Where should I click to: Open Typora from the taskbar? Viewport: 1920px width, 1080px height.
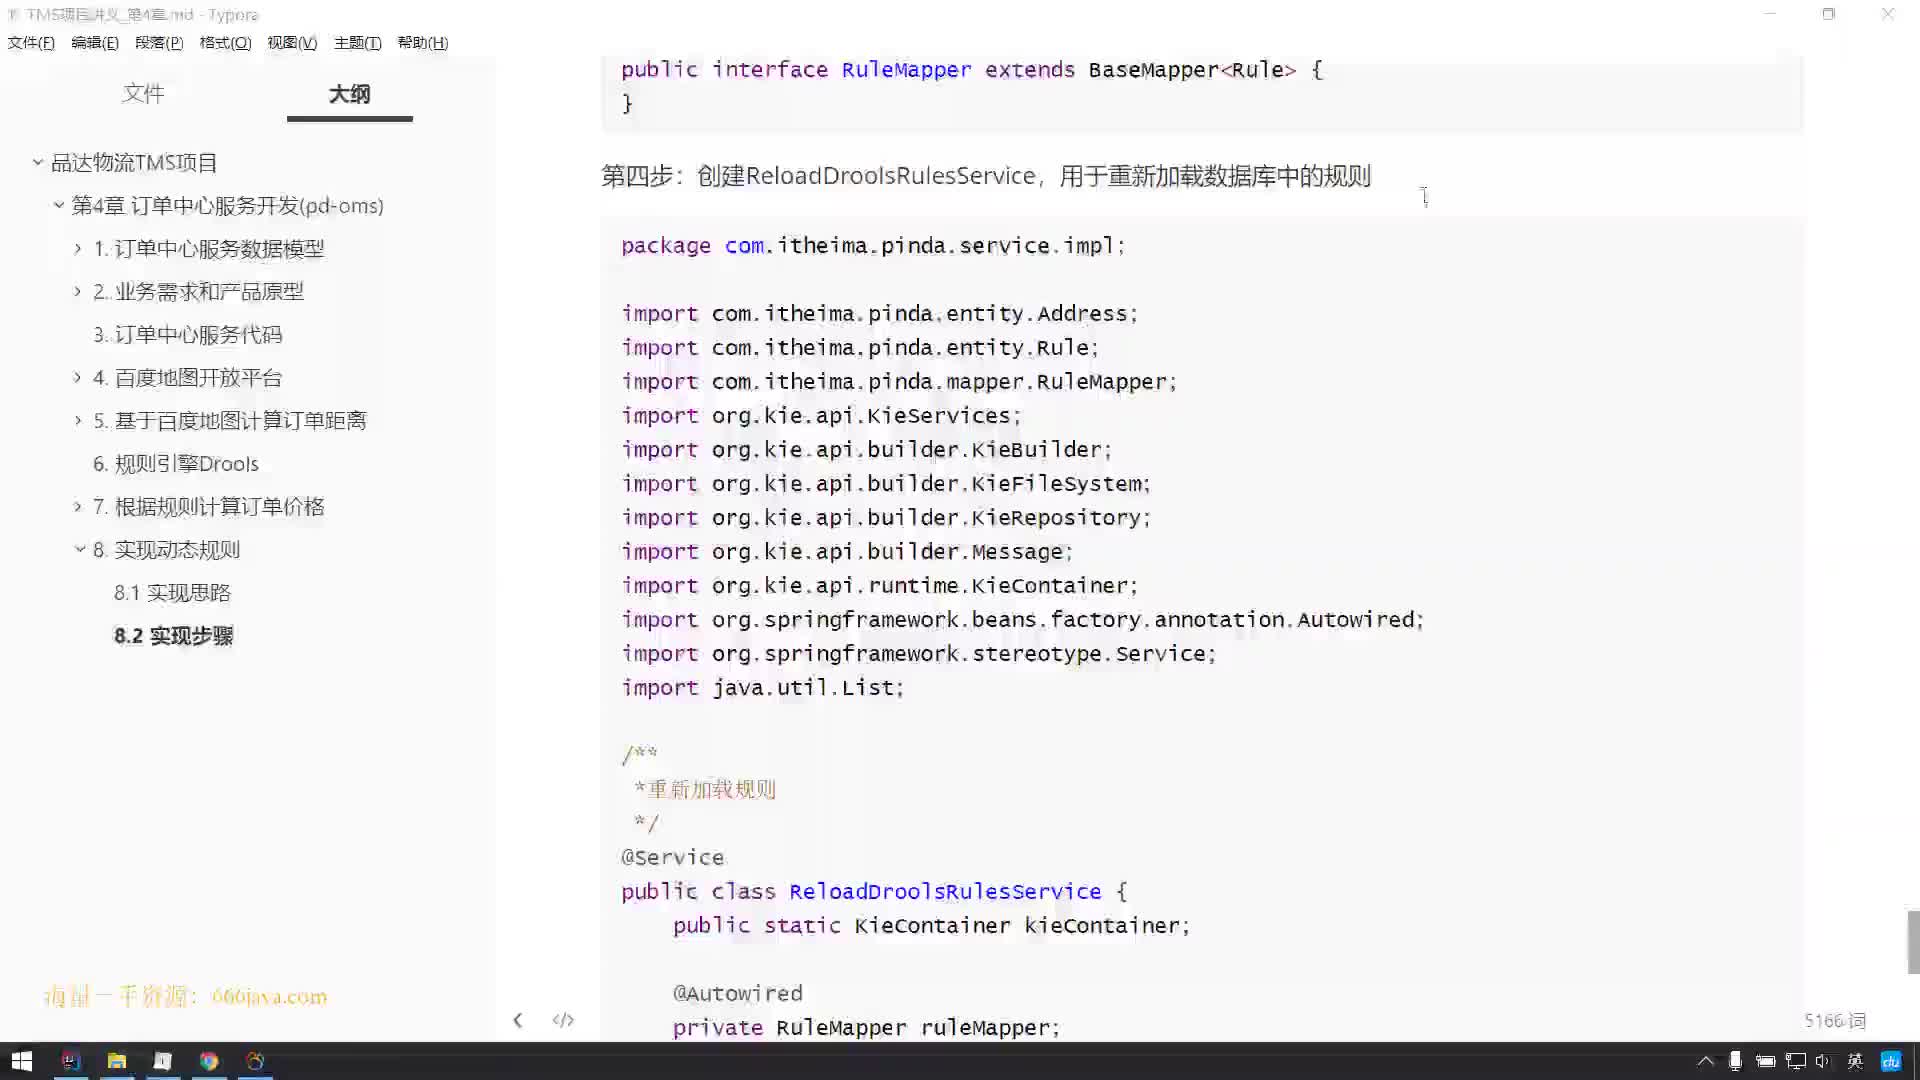point(163,1061)
